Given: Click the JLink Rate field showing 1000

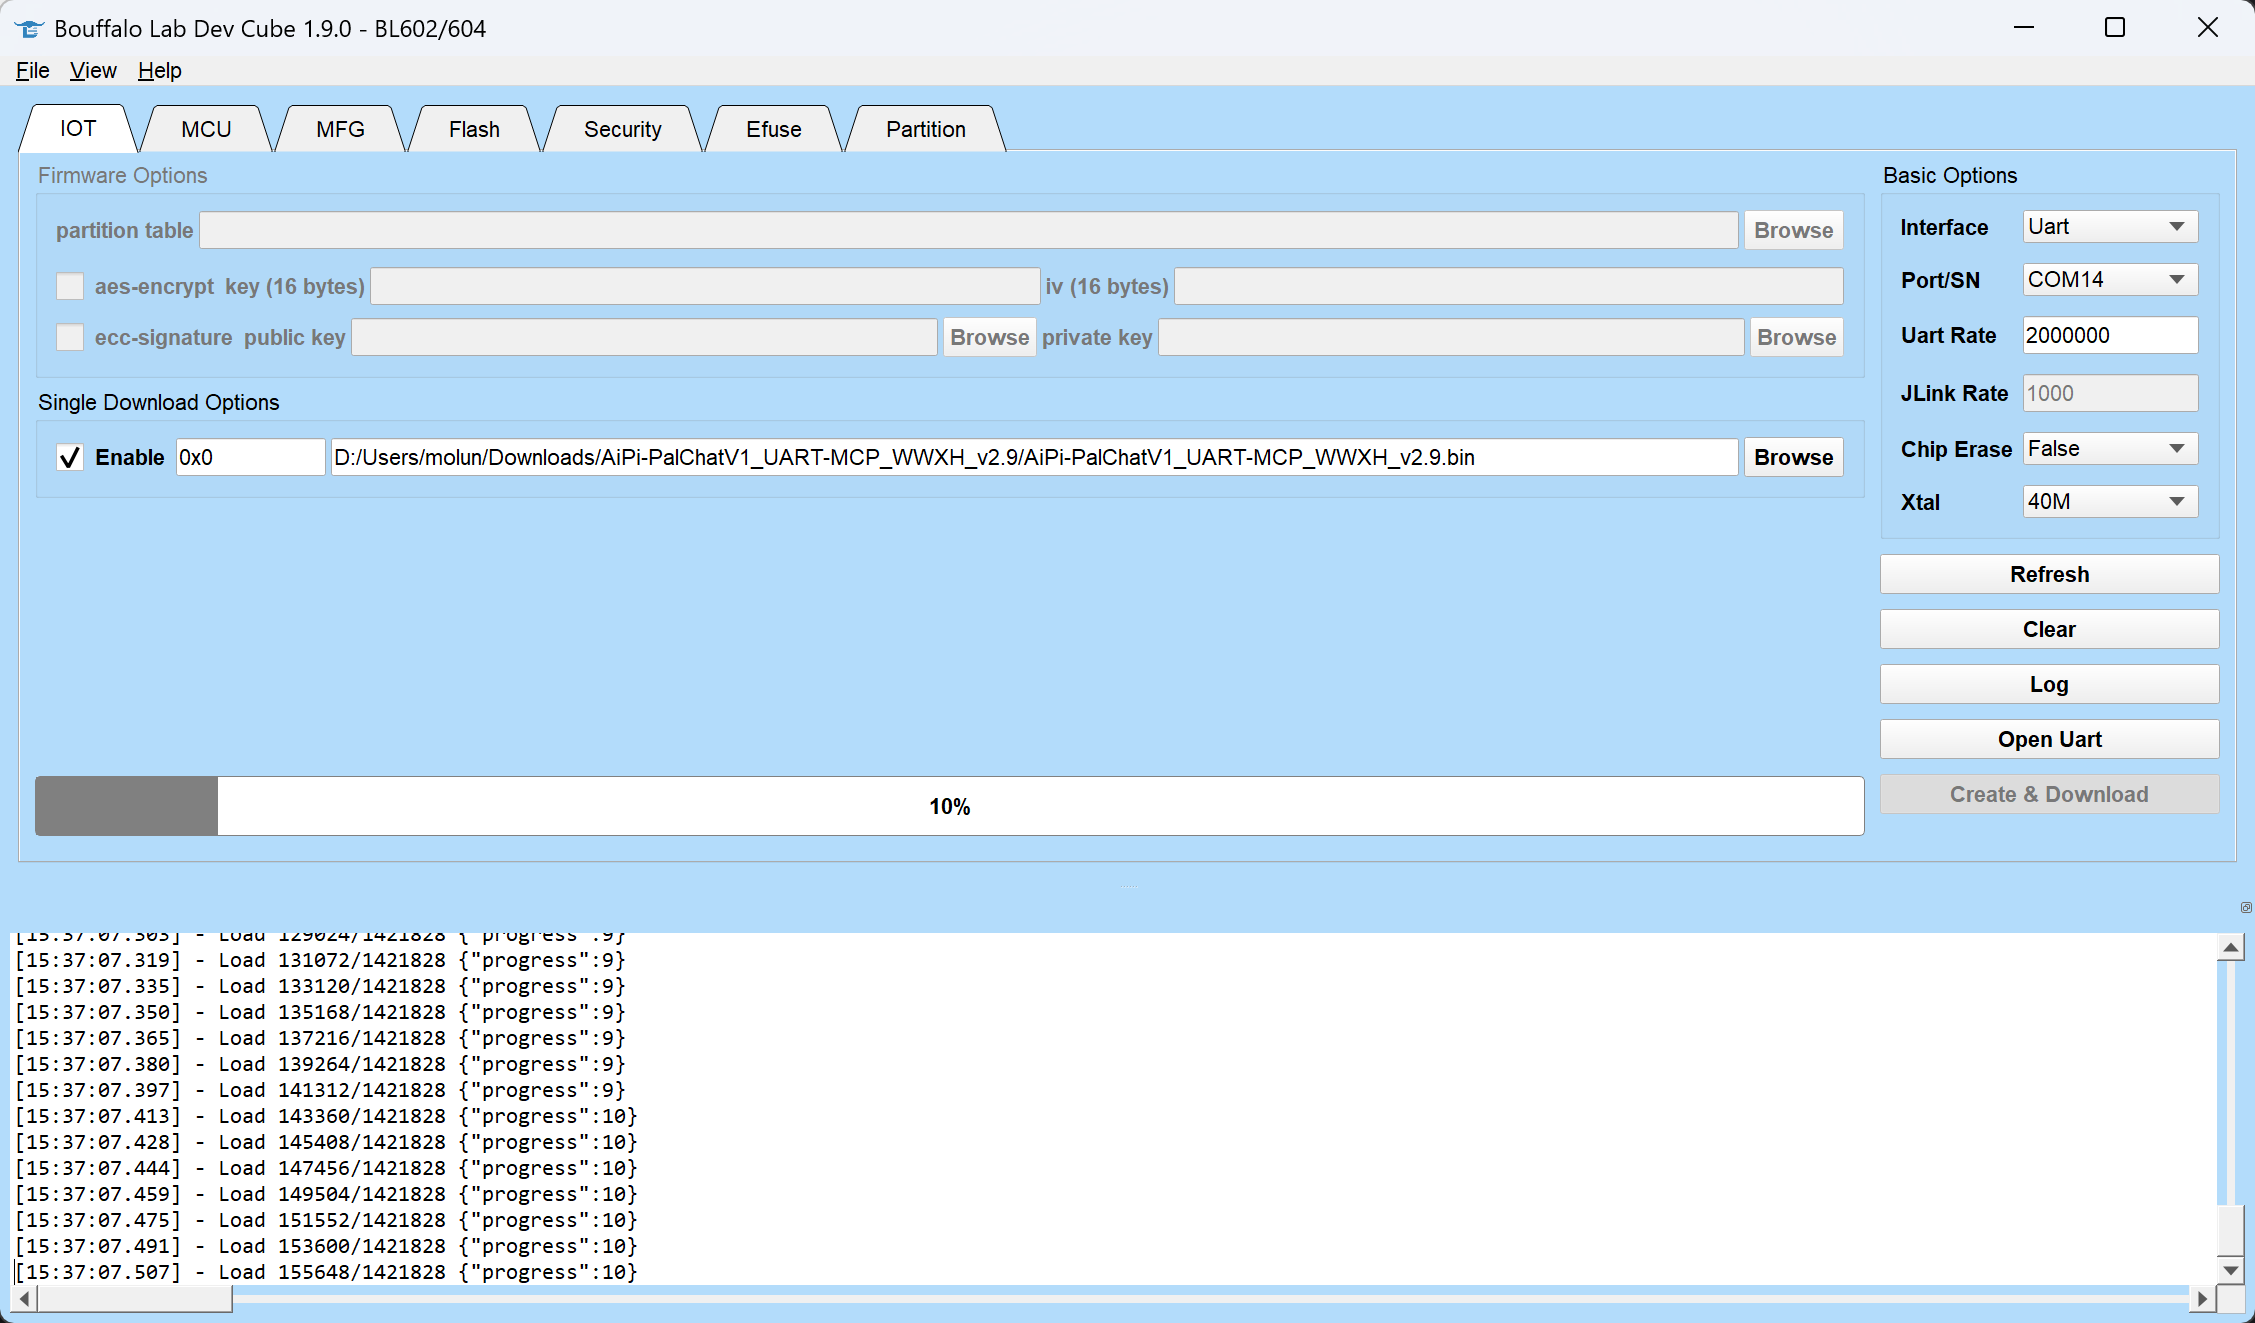Looking at the screenshot, I should point(2110,393).
